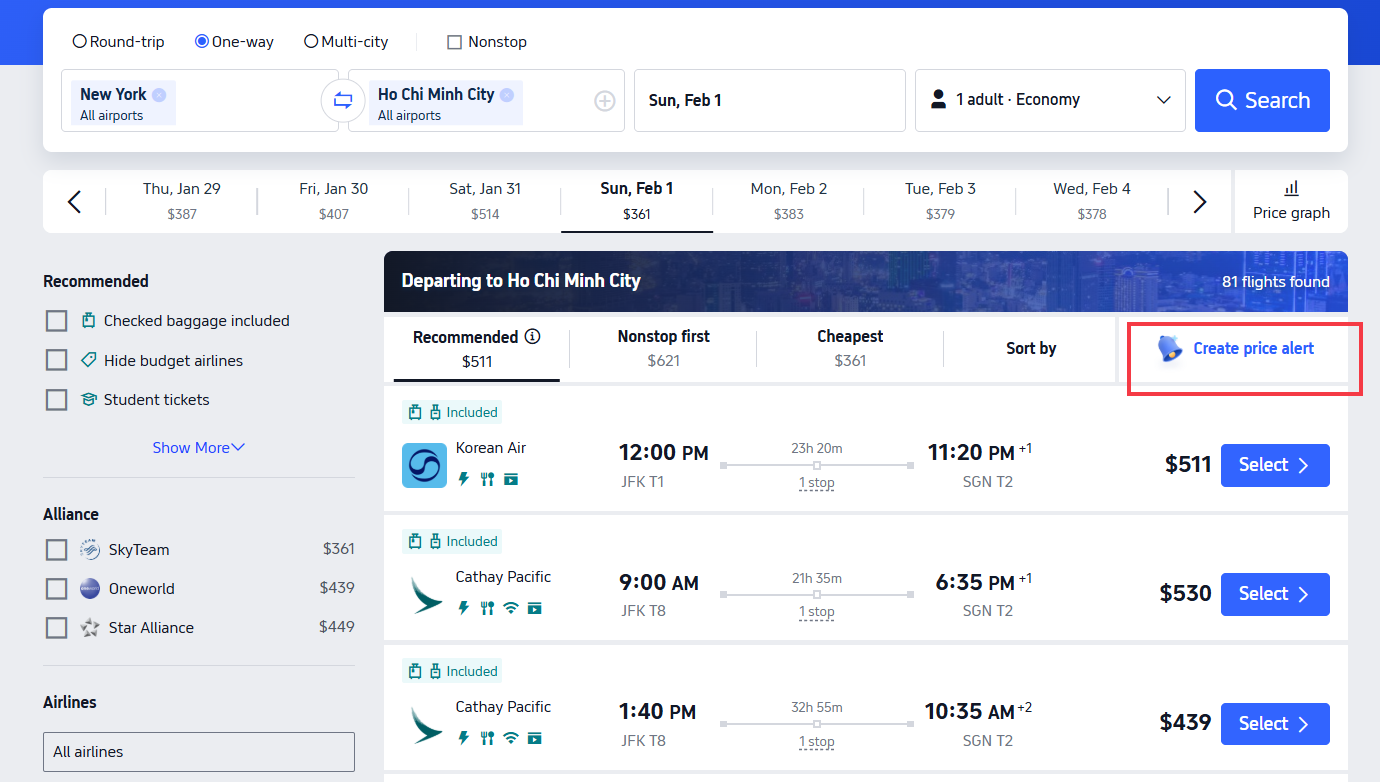Click the Korean Air airline logo

(x=424, y=466)
